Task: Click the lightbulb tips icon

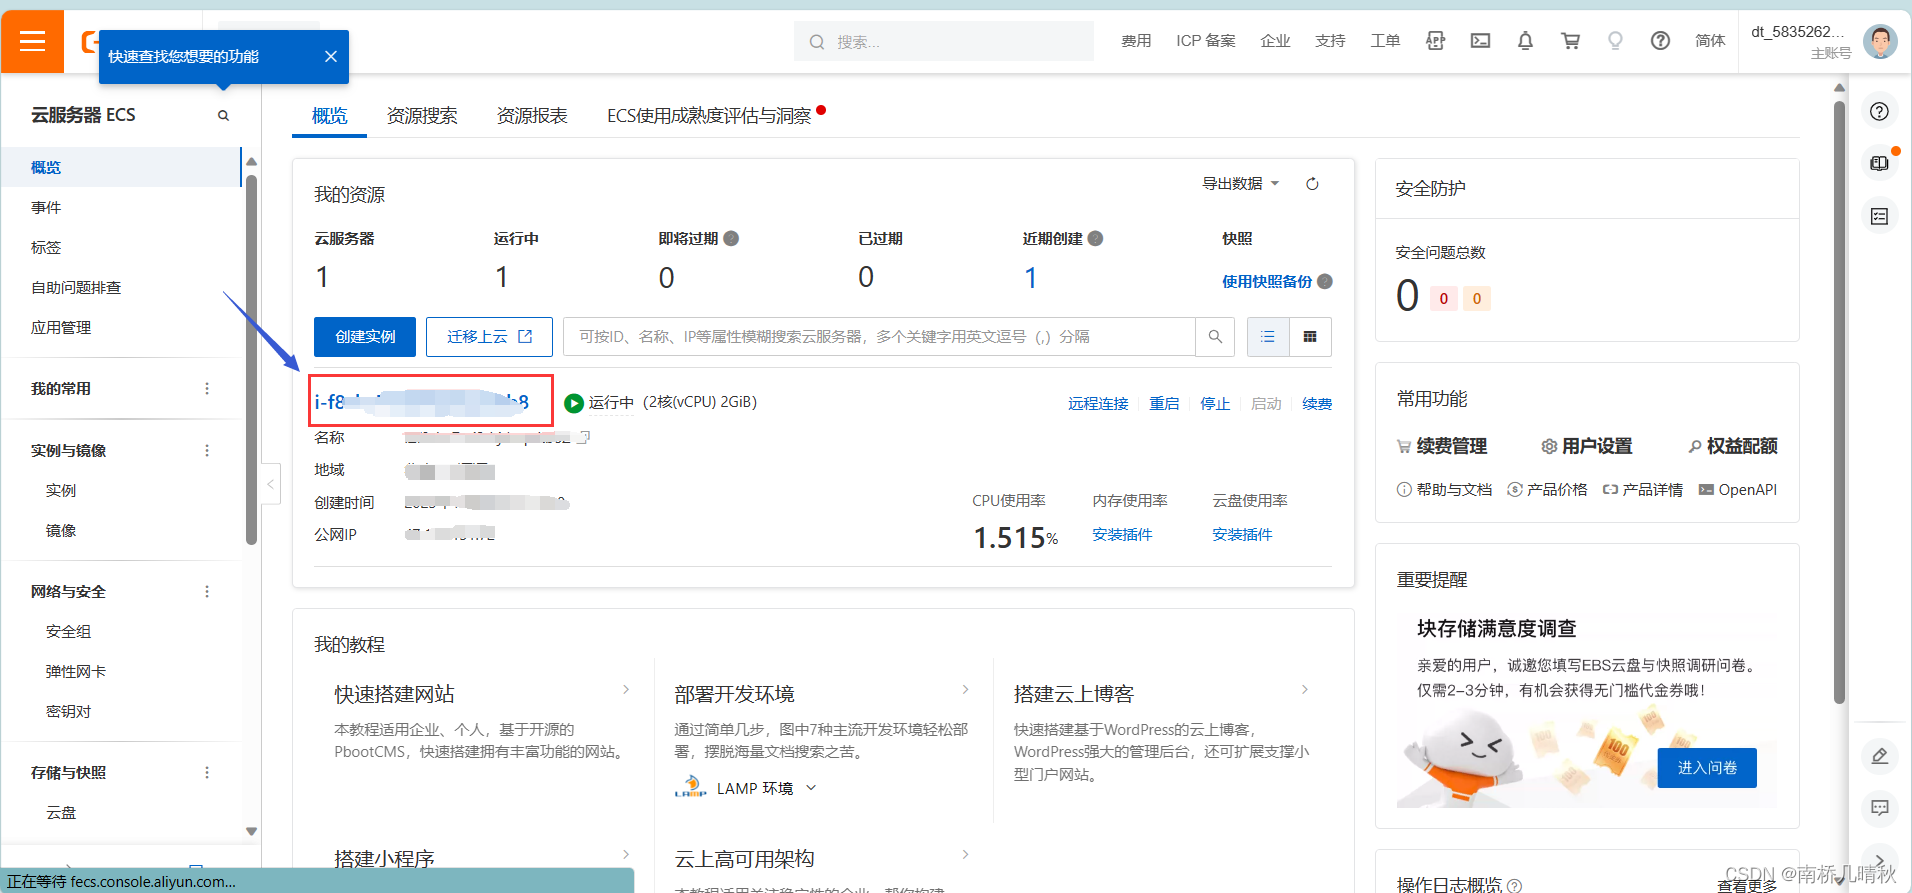Action: pyautogui.click(x=1615, y=41)
